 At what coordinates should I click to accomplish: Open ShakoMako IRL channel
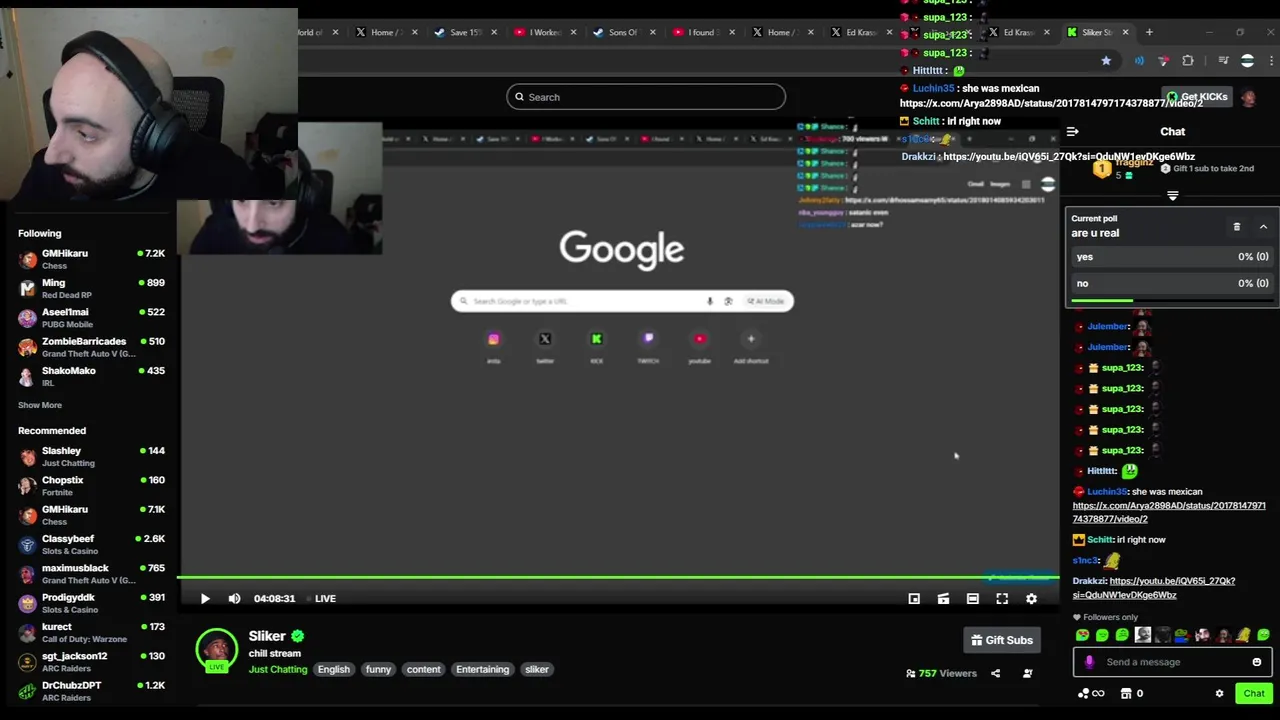92,376
